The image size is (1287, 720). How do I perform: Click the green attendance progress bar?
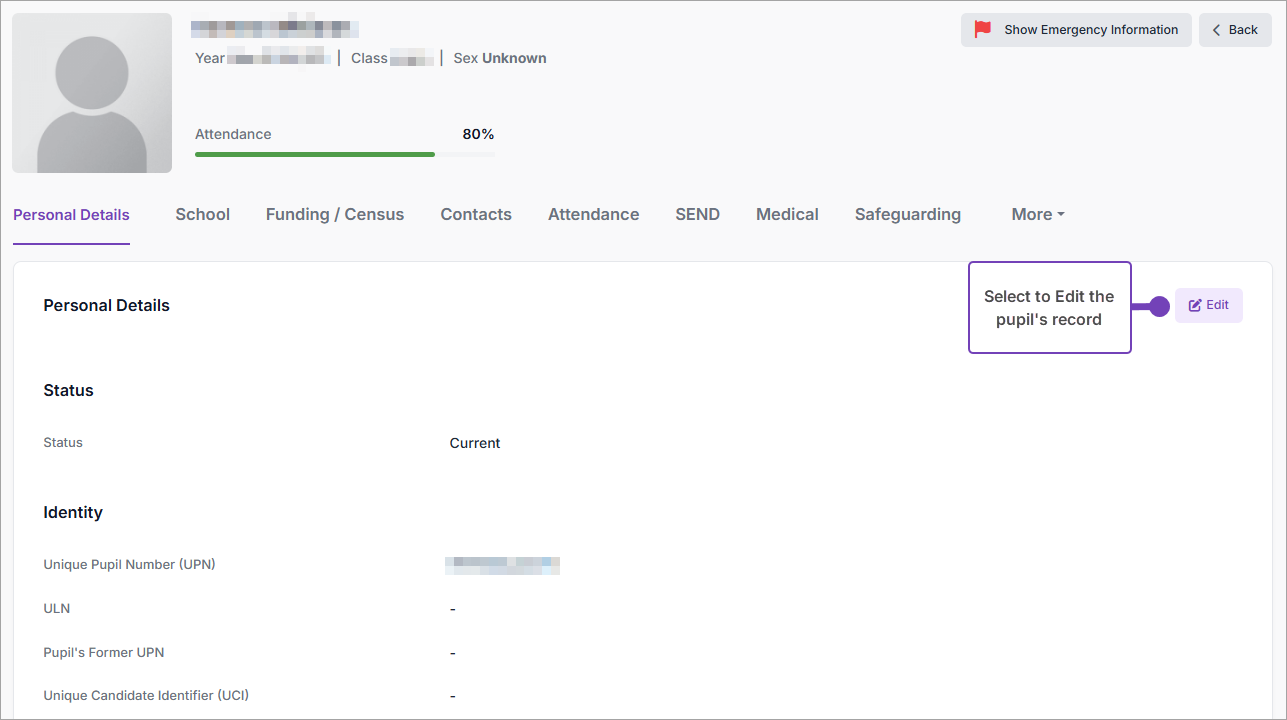[x=315, y=154]
